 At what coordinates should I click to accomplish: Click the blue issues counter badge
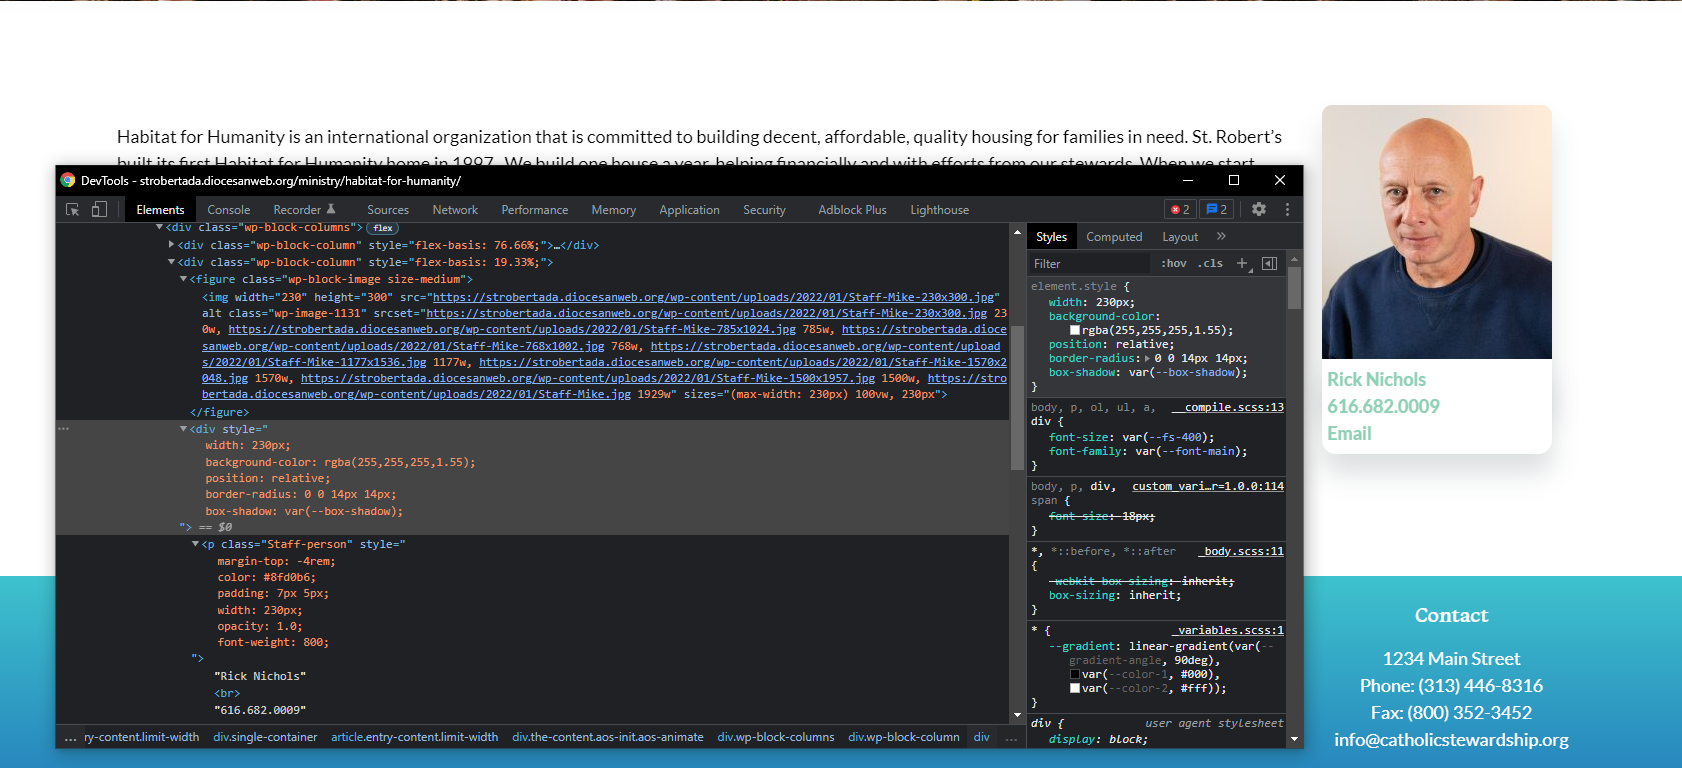click(1217, 209)
